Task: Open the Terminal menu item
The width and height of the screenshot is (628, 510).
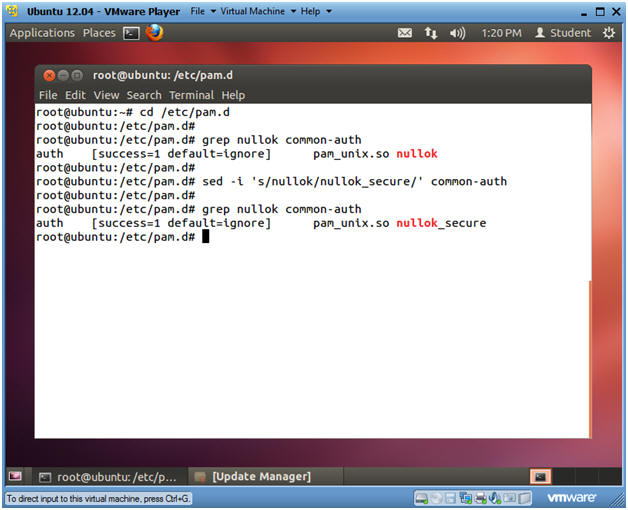Action: pyautogui.click(x=191, y=95)
